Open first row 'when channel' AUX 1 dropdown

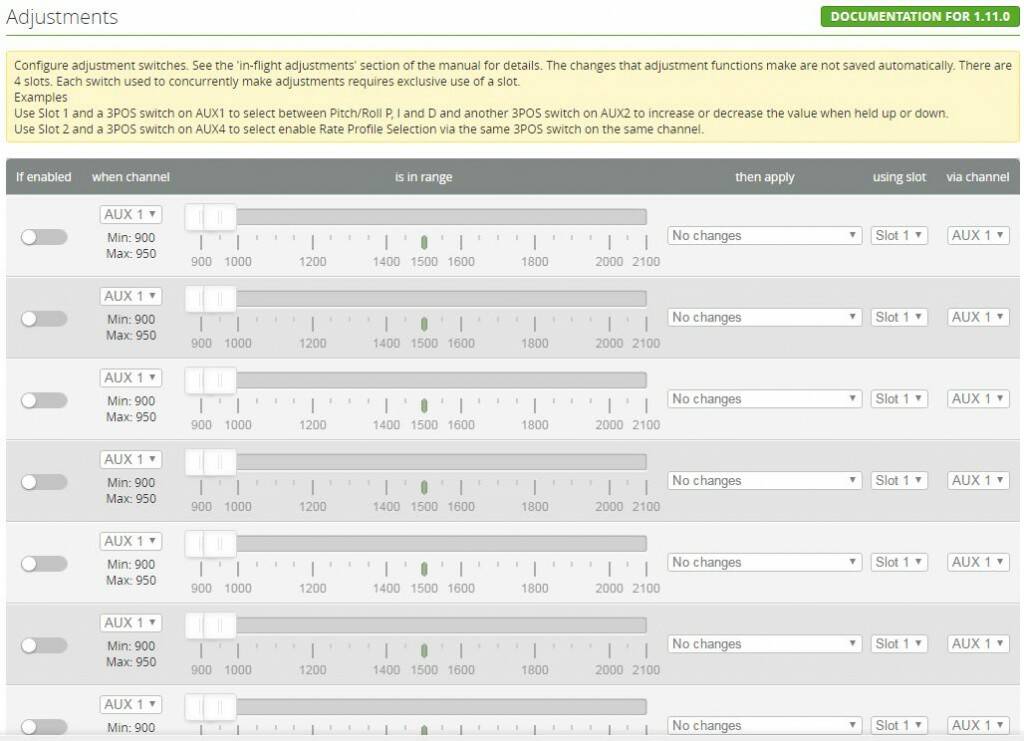[x=131, y=214]
